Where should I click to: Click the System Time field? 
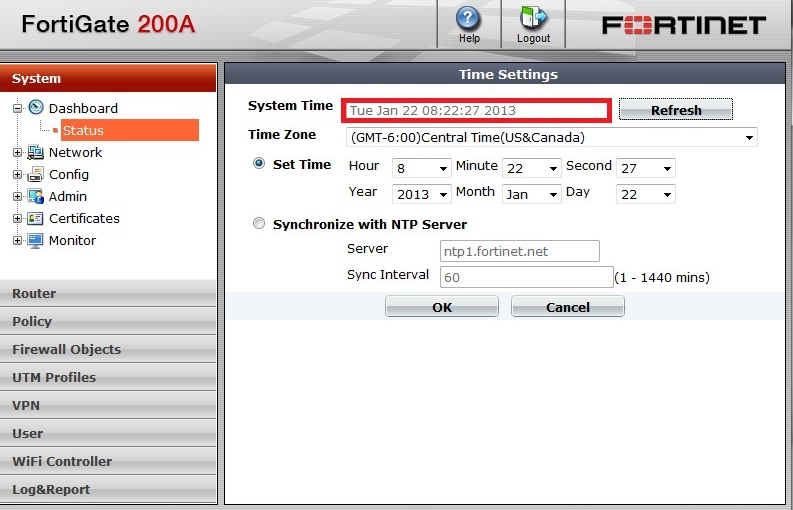(x=476, y=110)
